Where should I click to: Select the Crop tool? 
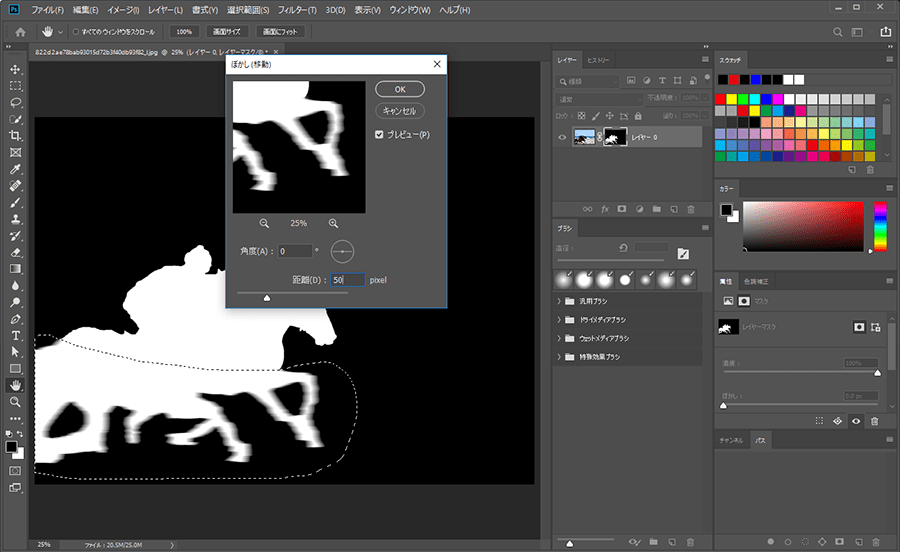pos(15,135)
